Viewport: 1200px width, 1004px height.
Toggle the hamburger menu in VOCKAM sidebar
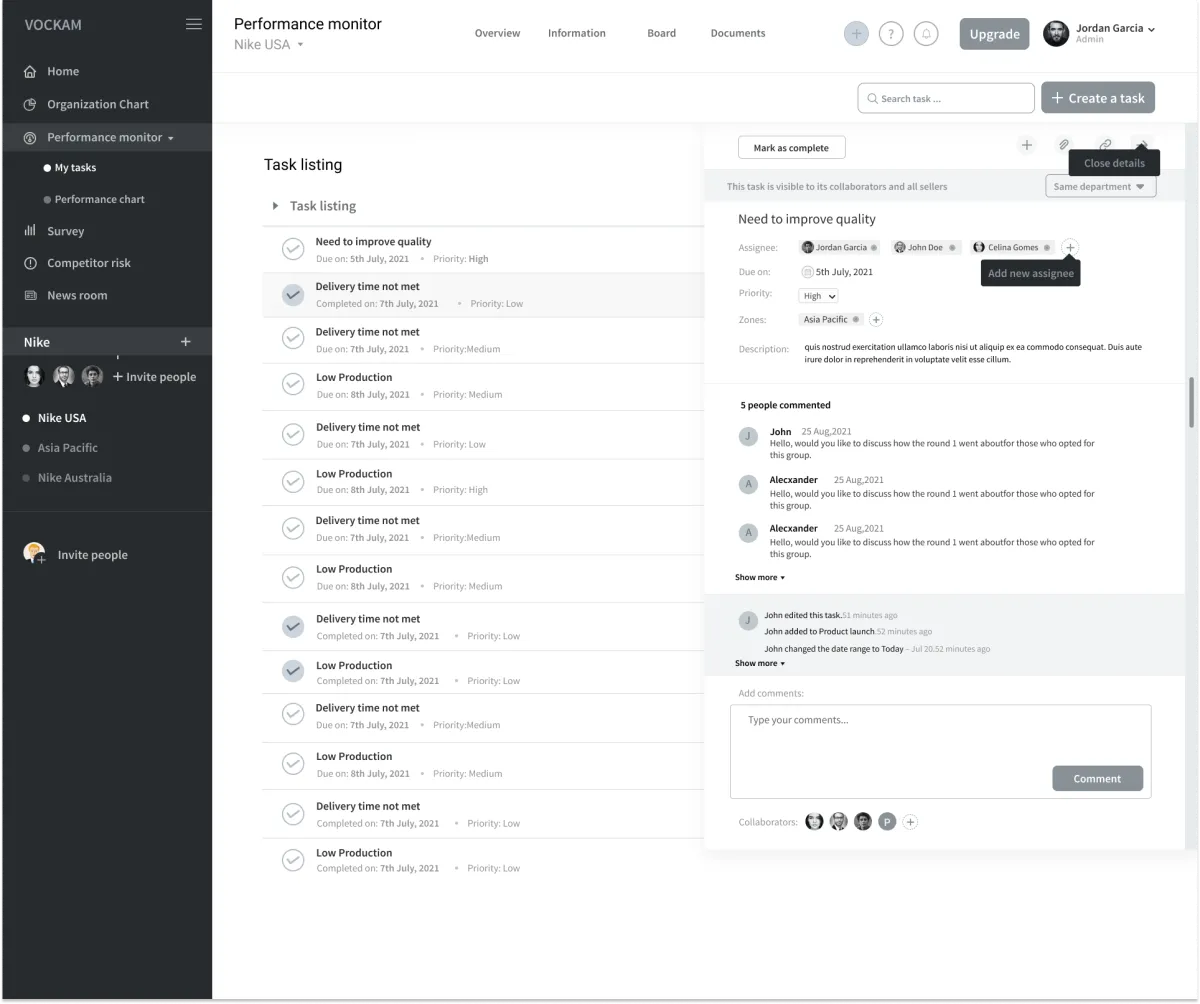click(193, 24)
